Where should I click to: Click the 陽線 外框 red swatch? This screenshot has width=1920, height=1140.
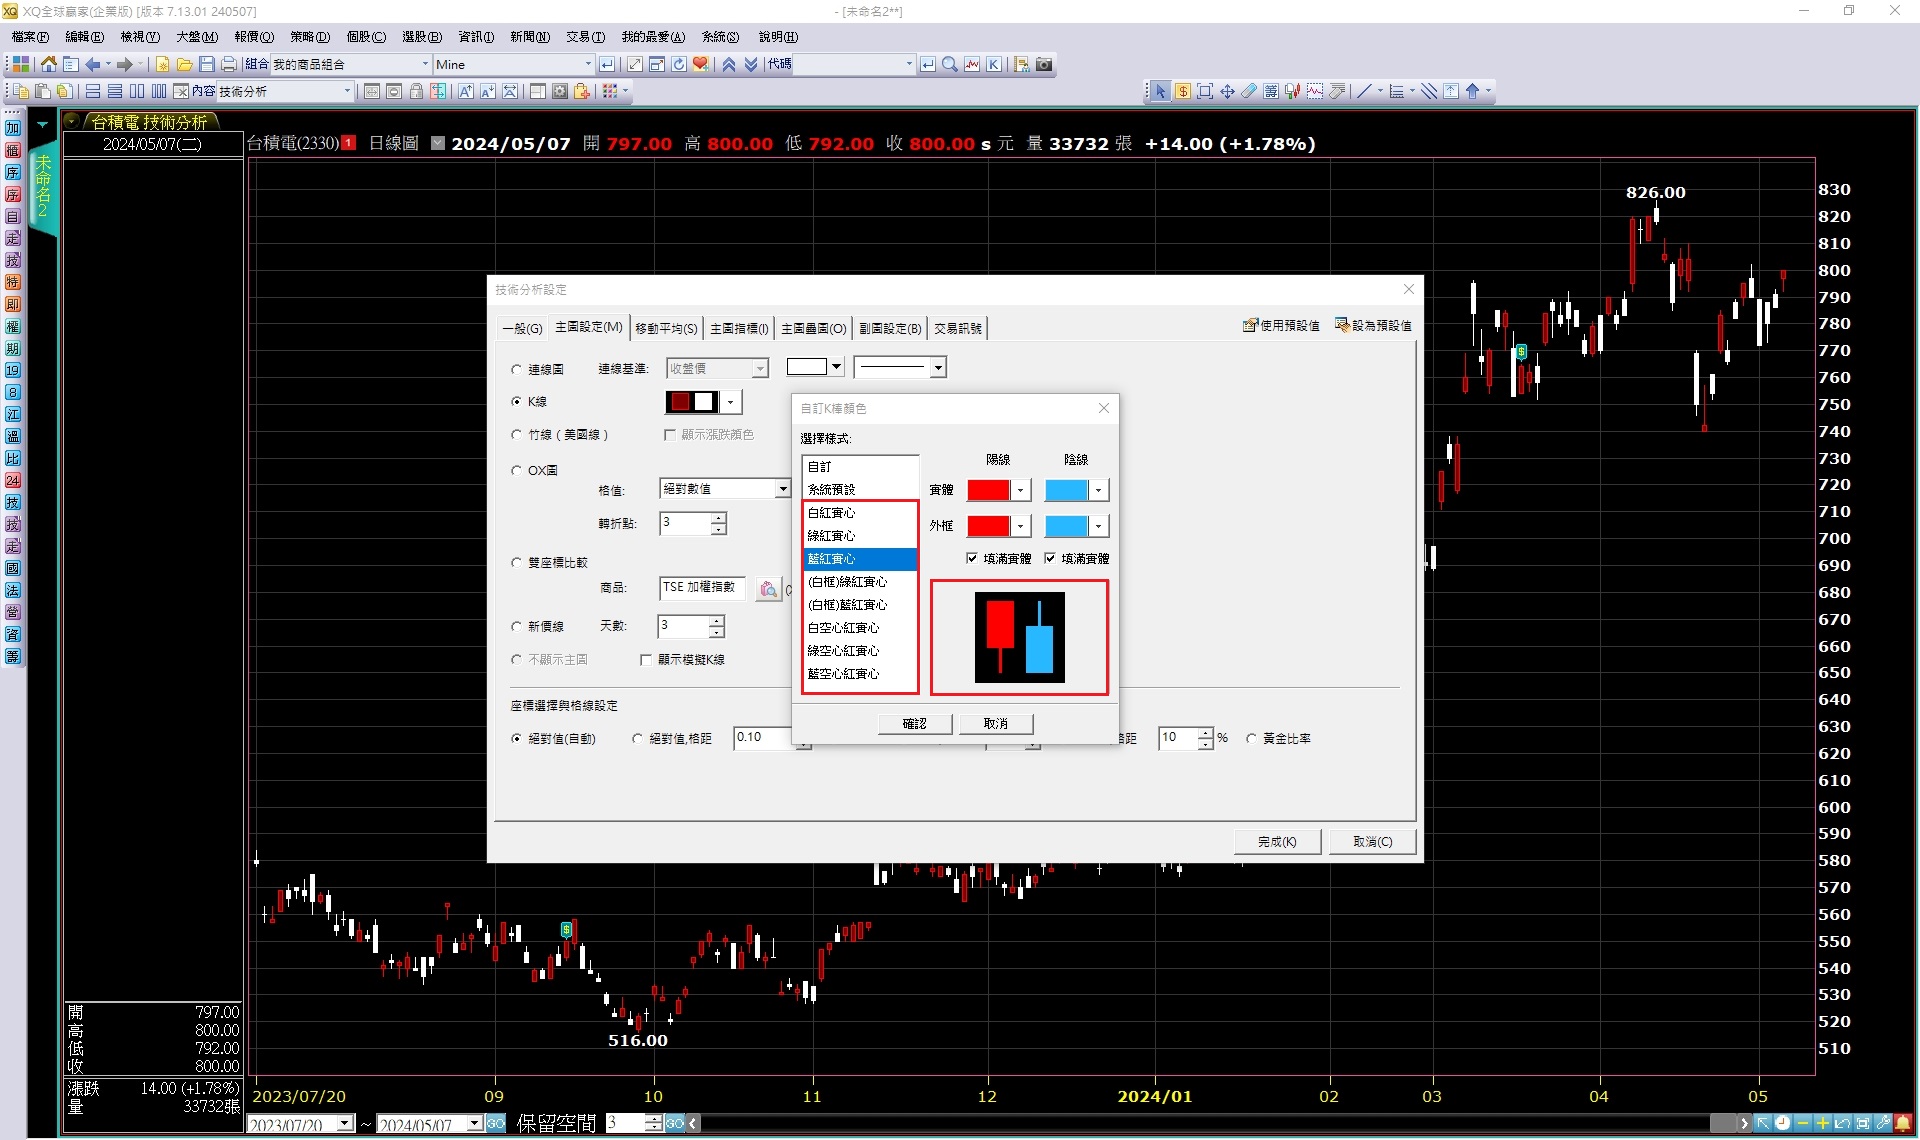[x=988, y=526]
